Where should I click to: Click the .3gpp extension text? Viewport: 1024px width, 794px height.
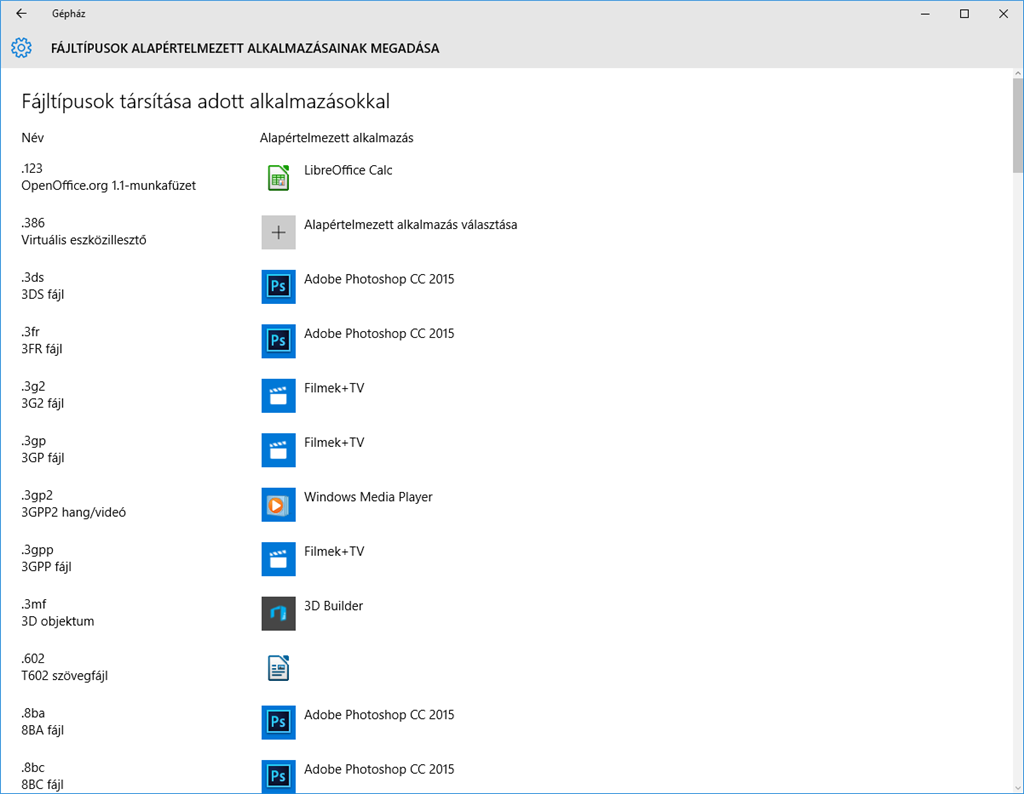[x=37, y=550]
